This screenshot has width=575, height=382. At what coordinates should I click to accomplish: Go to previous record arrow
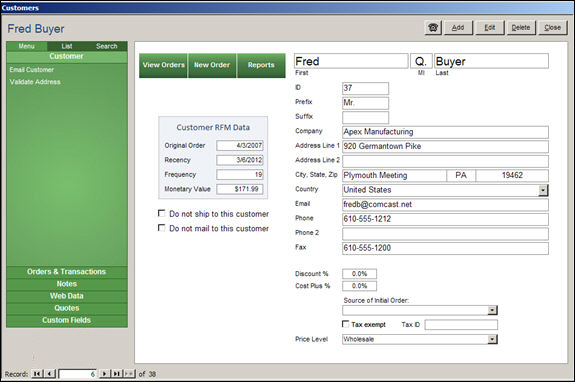(x=50, y=374)
